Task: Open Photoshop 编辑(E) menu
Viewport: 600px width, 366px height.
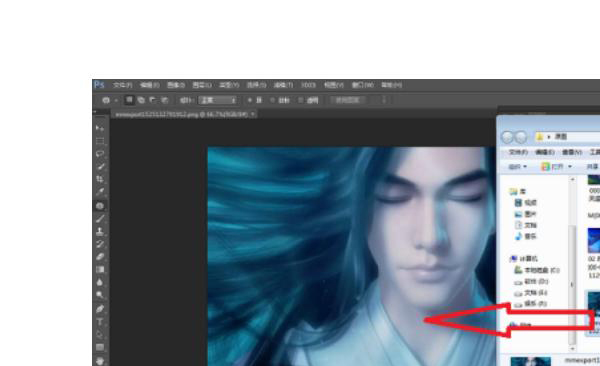Action: coord(150,85)
